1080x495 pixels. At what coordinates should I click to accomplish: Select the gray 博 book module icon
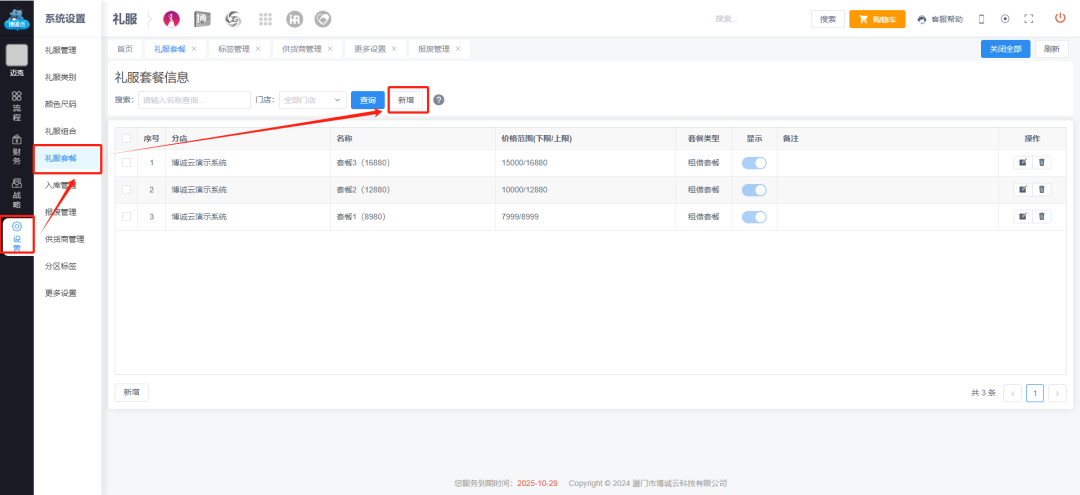202,19
